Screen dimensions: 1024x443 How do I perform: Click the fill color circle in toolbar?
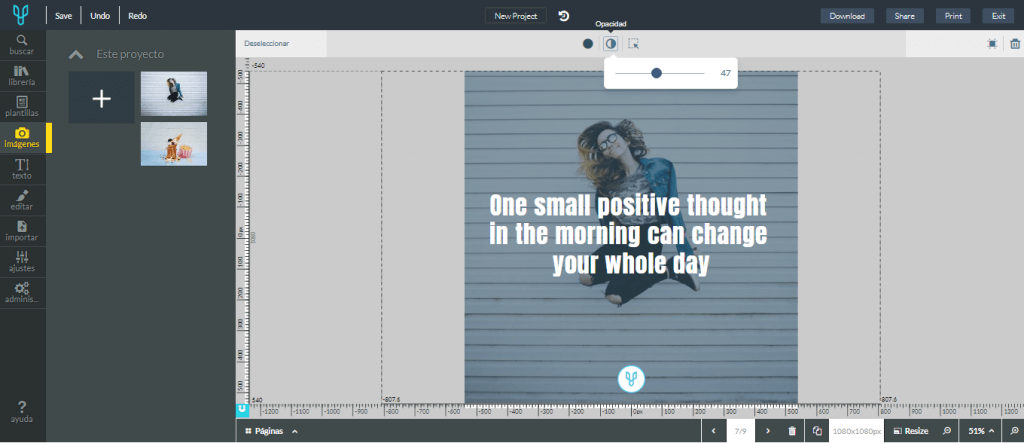tap(588, 44)
